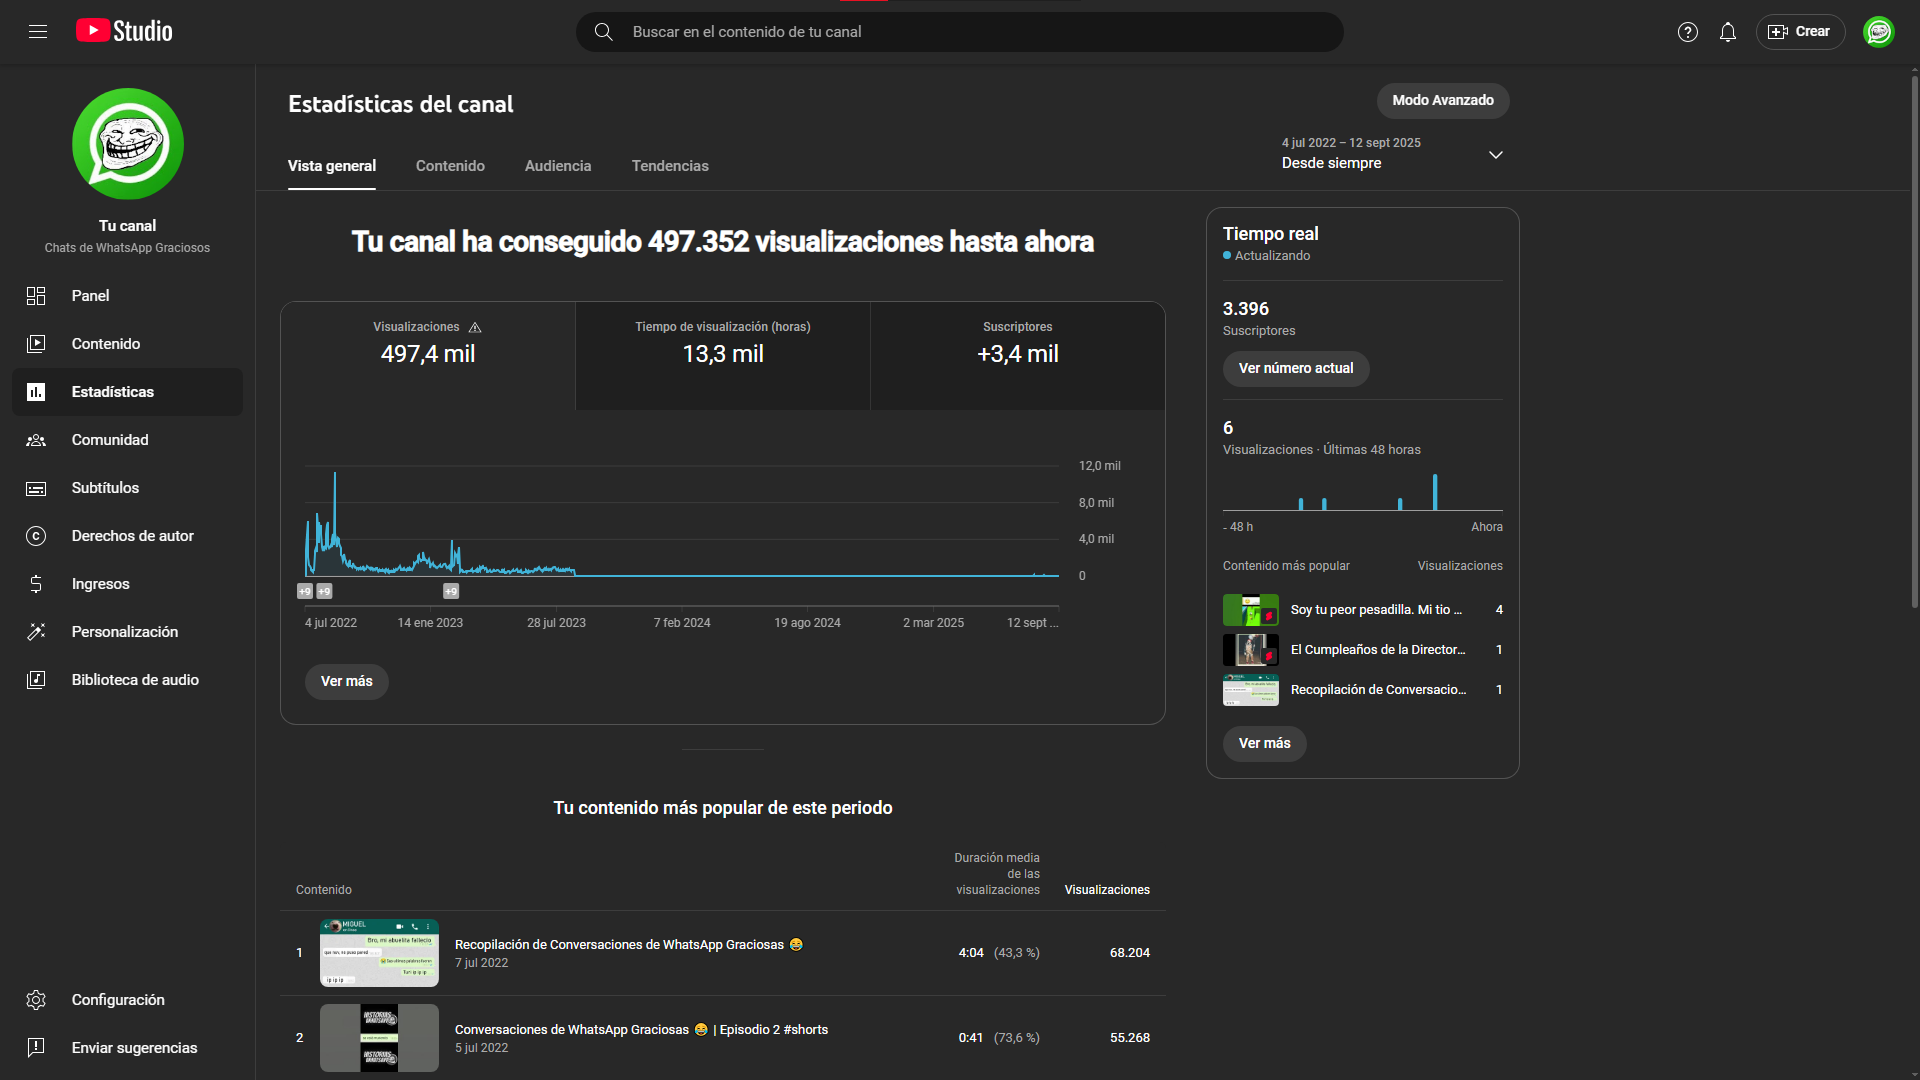Click Ver más in Tiempo real panel
Viewport: 1920px width, 1080px height.
tap(1265, 744)
